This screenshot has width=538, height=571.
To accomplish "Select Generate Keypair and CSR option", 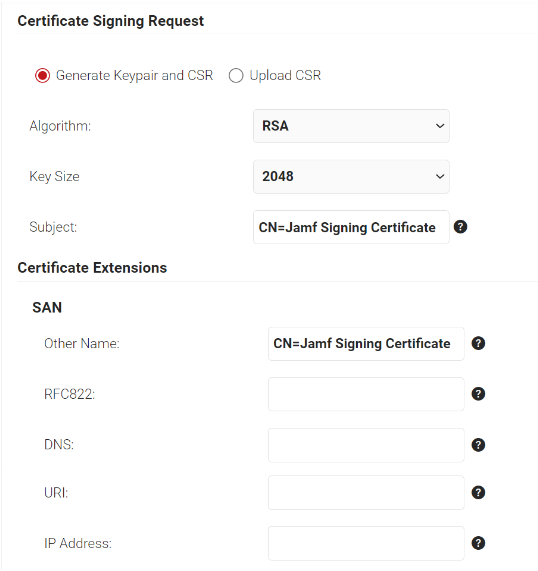I will point(43,76).
